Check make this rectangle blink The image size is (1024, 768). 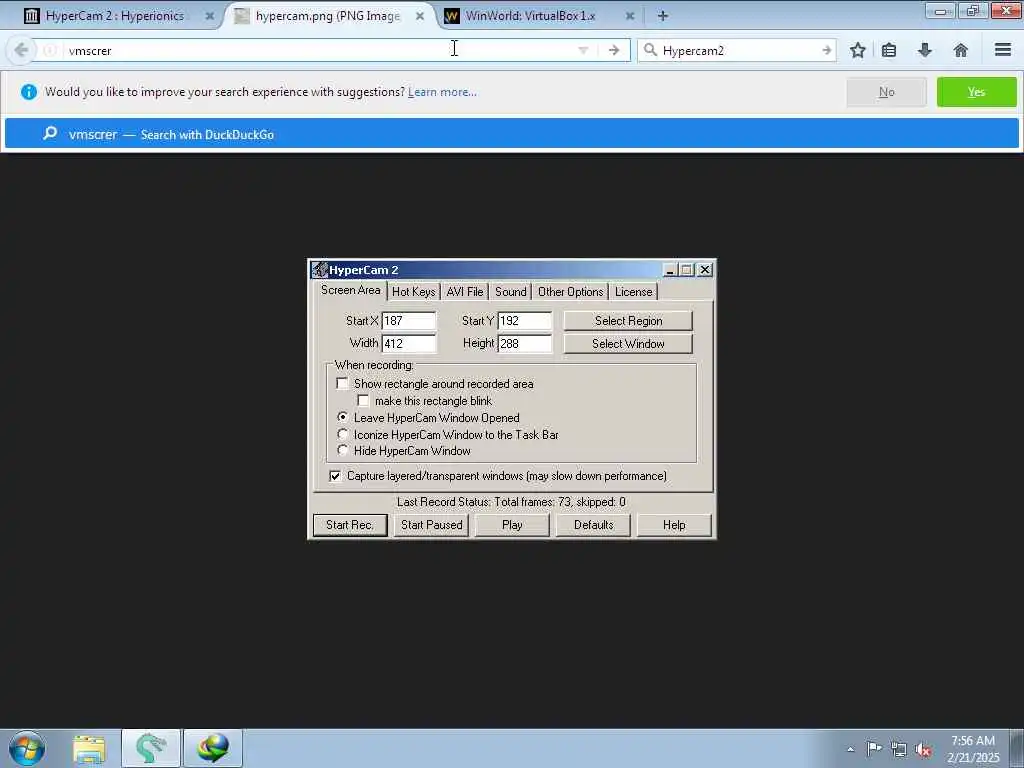(363, 400)
